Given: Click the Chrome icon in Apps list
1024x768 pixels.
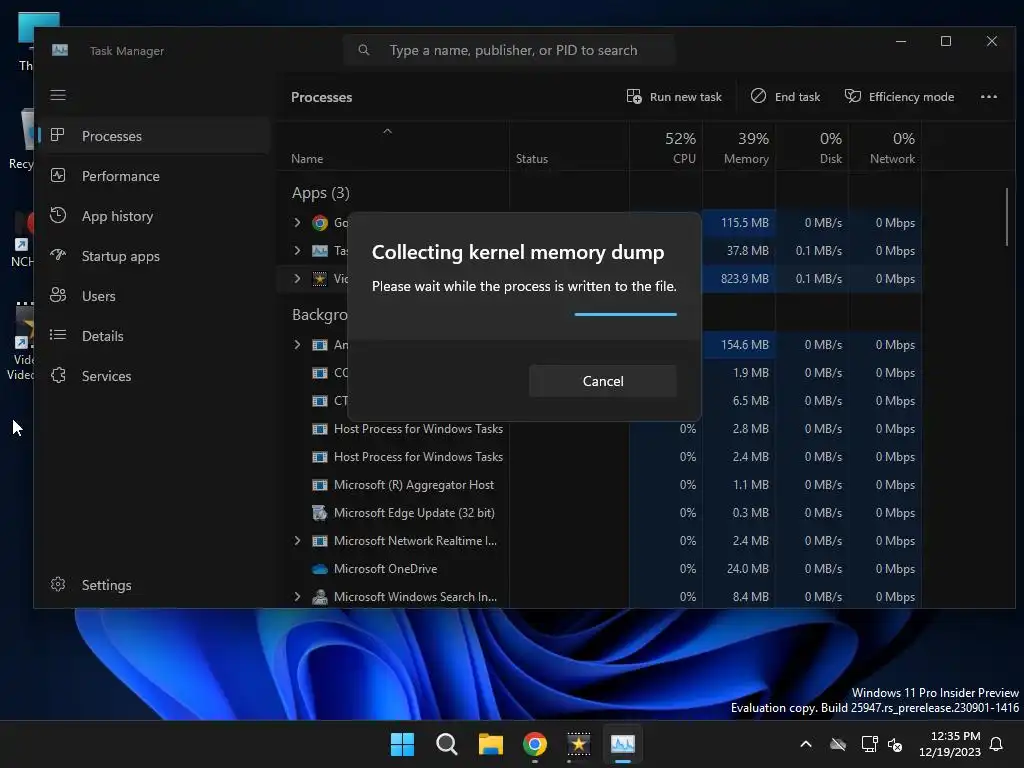Looking at the screenshot, I should (319, 223).
